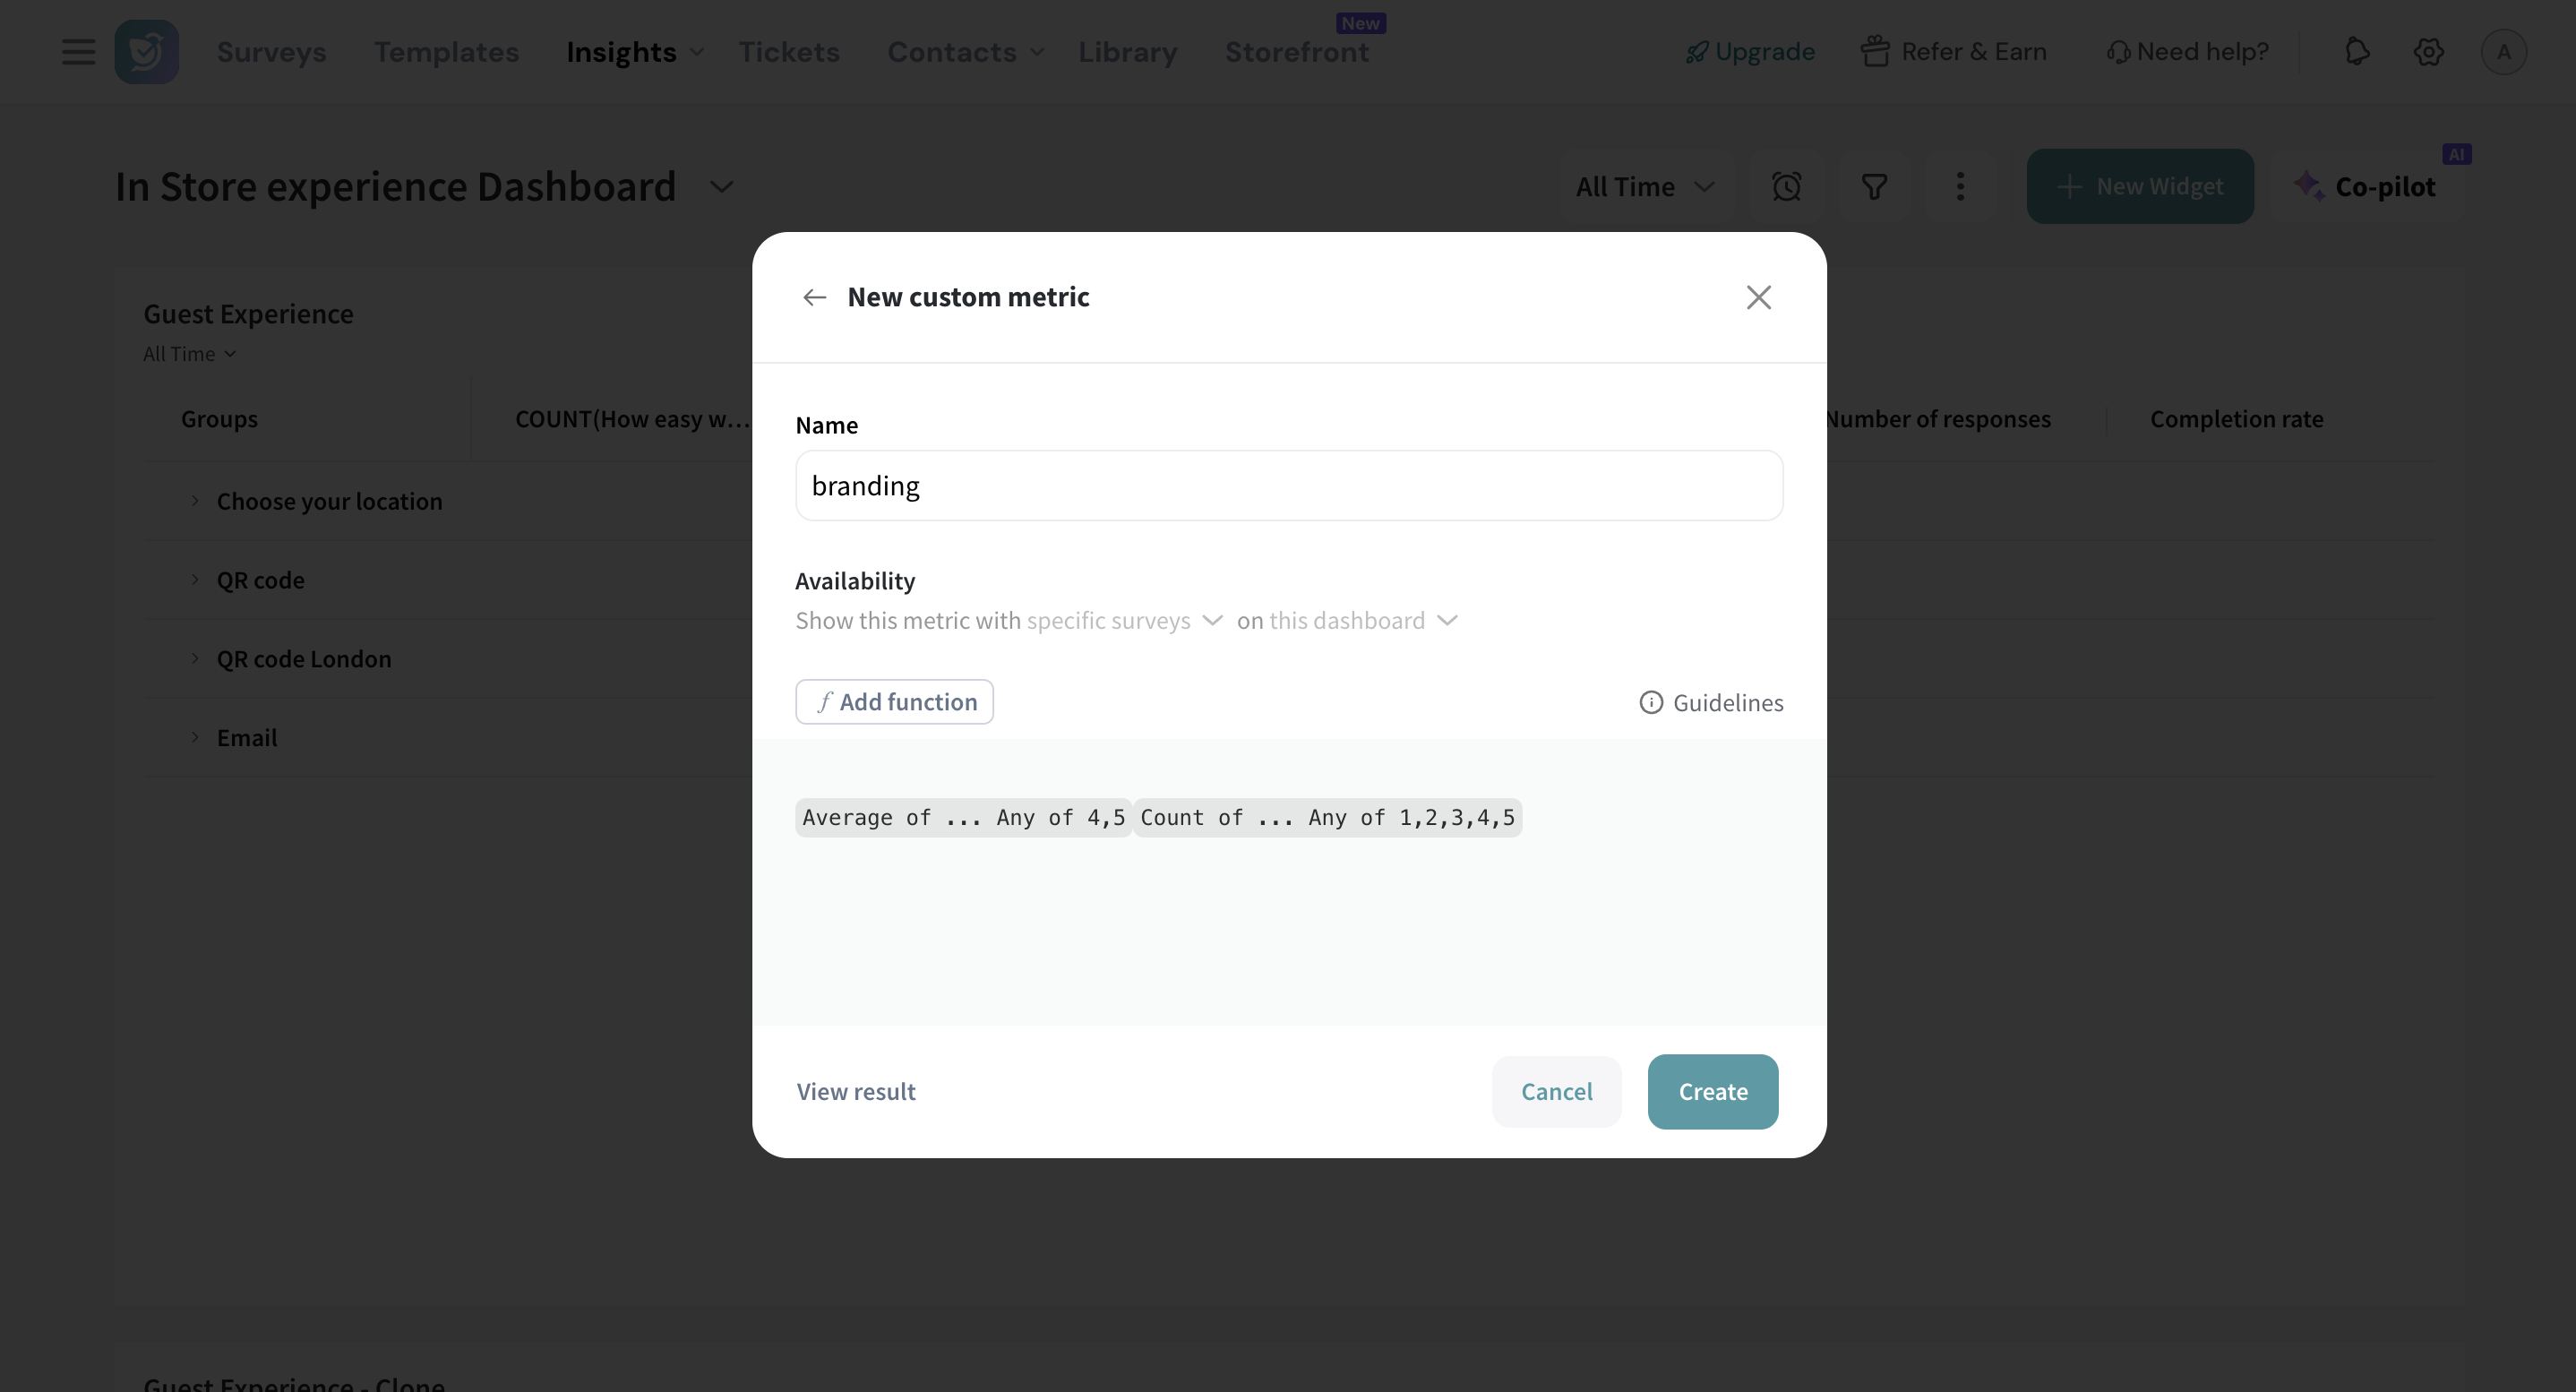Click the schedule alarm clock icon
The image size is (2576, 1392).
[1786, 187]
